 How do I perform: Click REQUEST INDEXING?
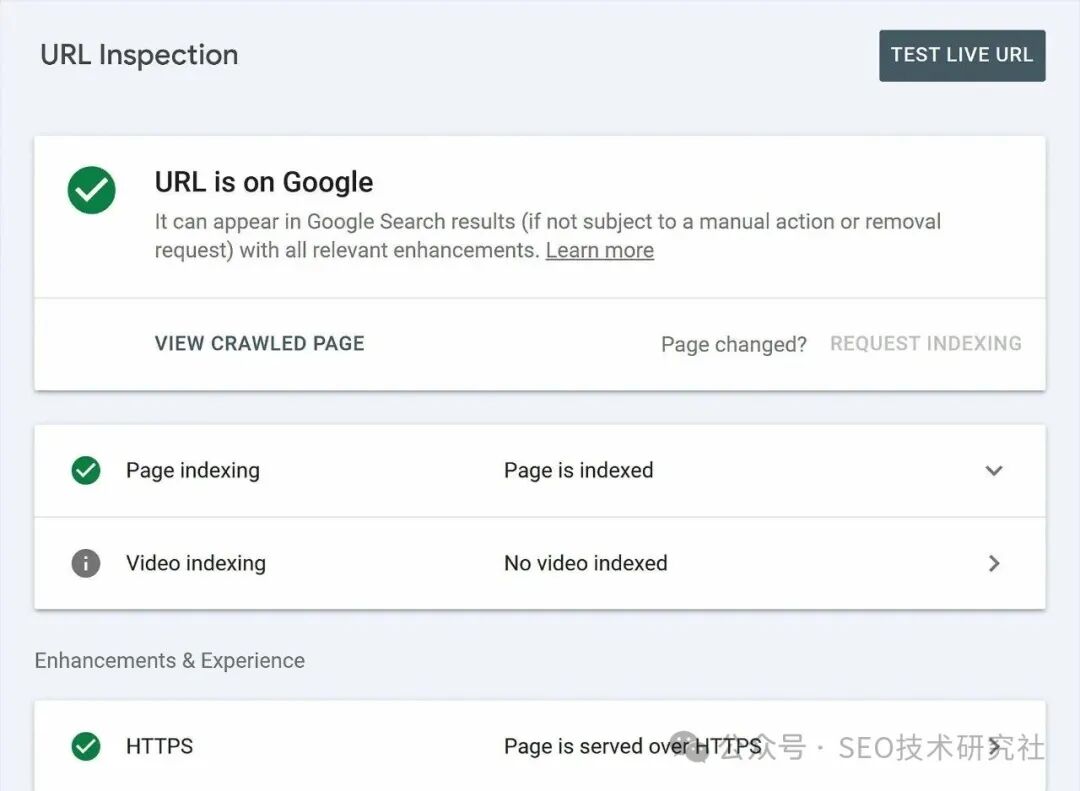point(925,343)
